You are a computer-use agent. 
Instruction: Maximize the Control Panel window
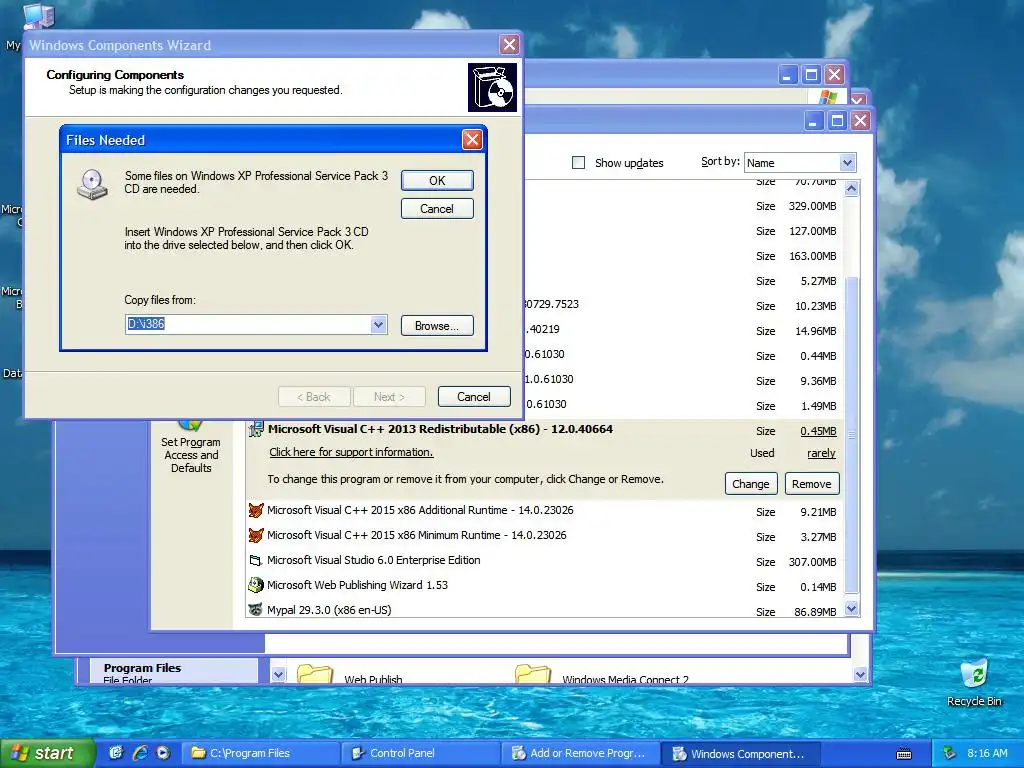tap(811, 74)
